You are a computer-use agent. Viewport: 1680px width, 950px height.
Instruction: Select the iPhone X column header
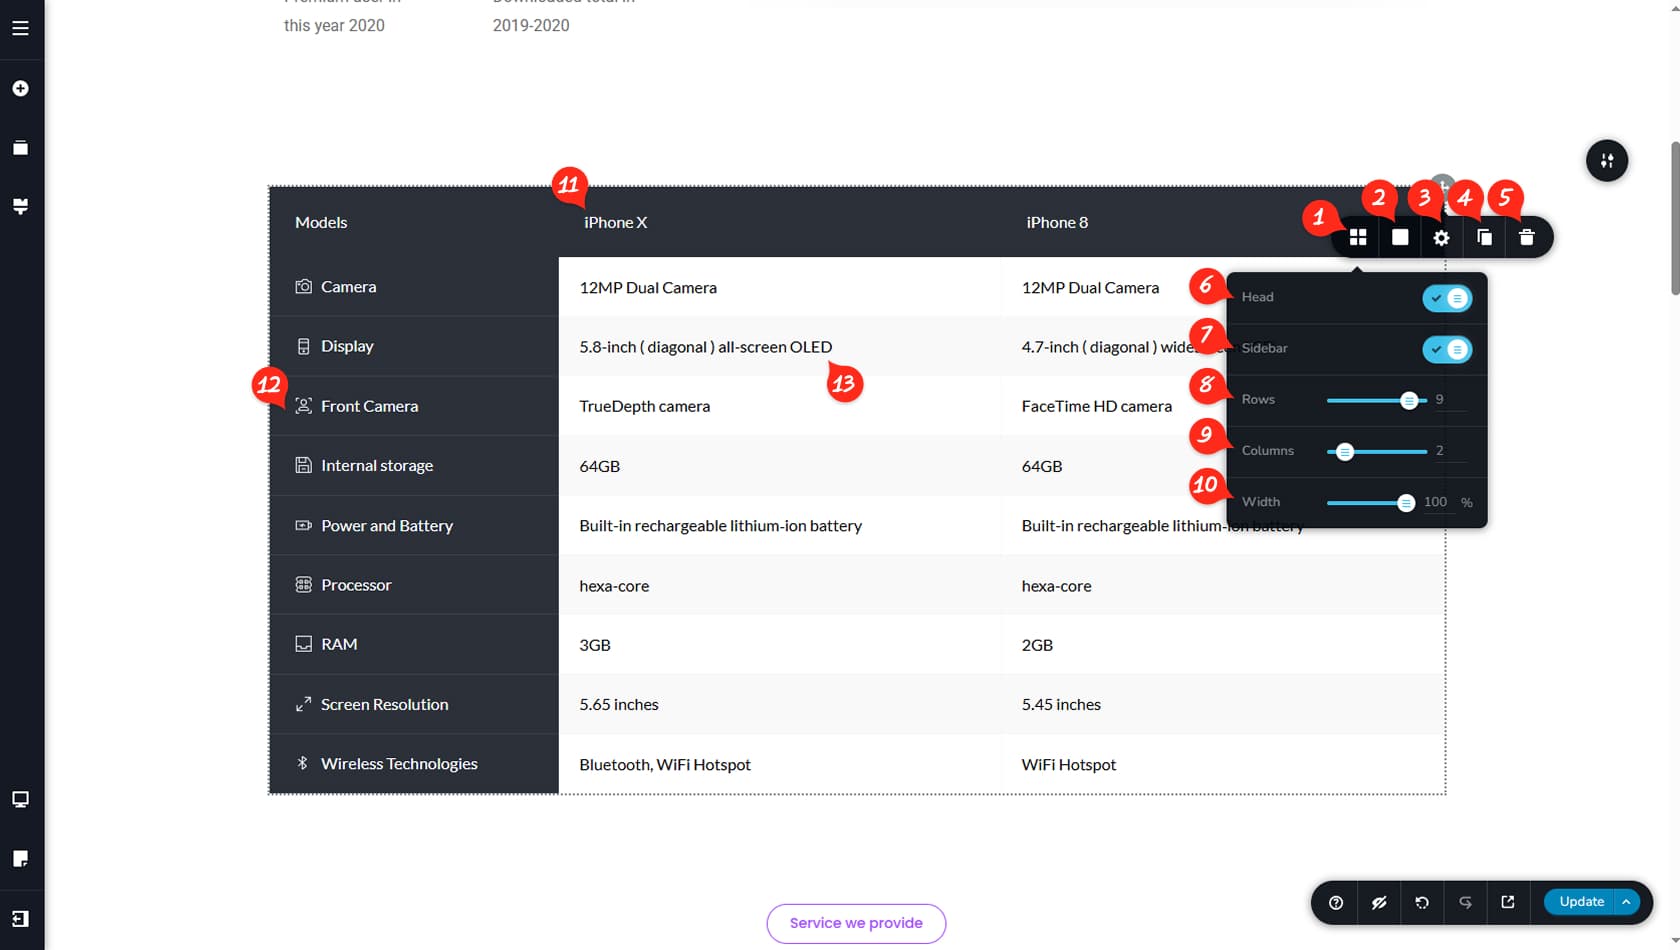pos(615,222)
